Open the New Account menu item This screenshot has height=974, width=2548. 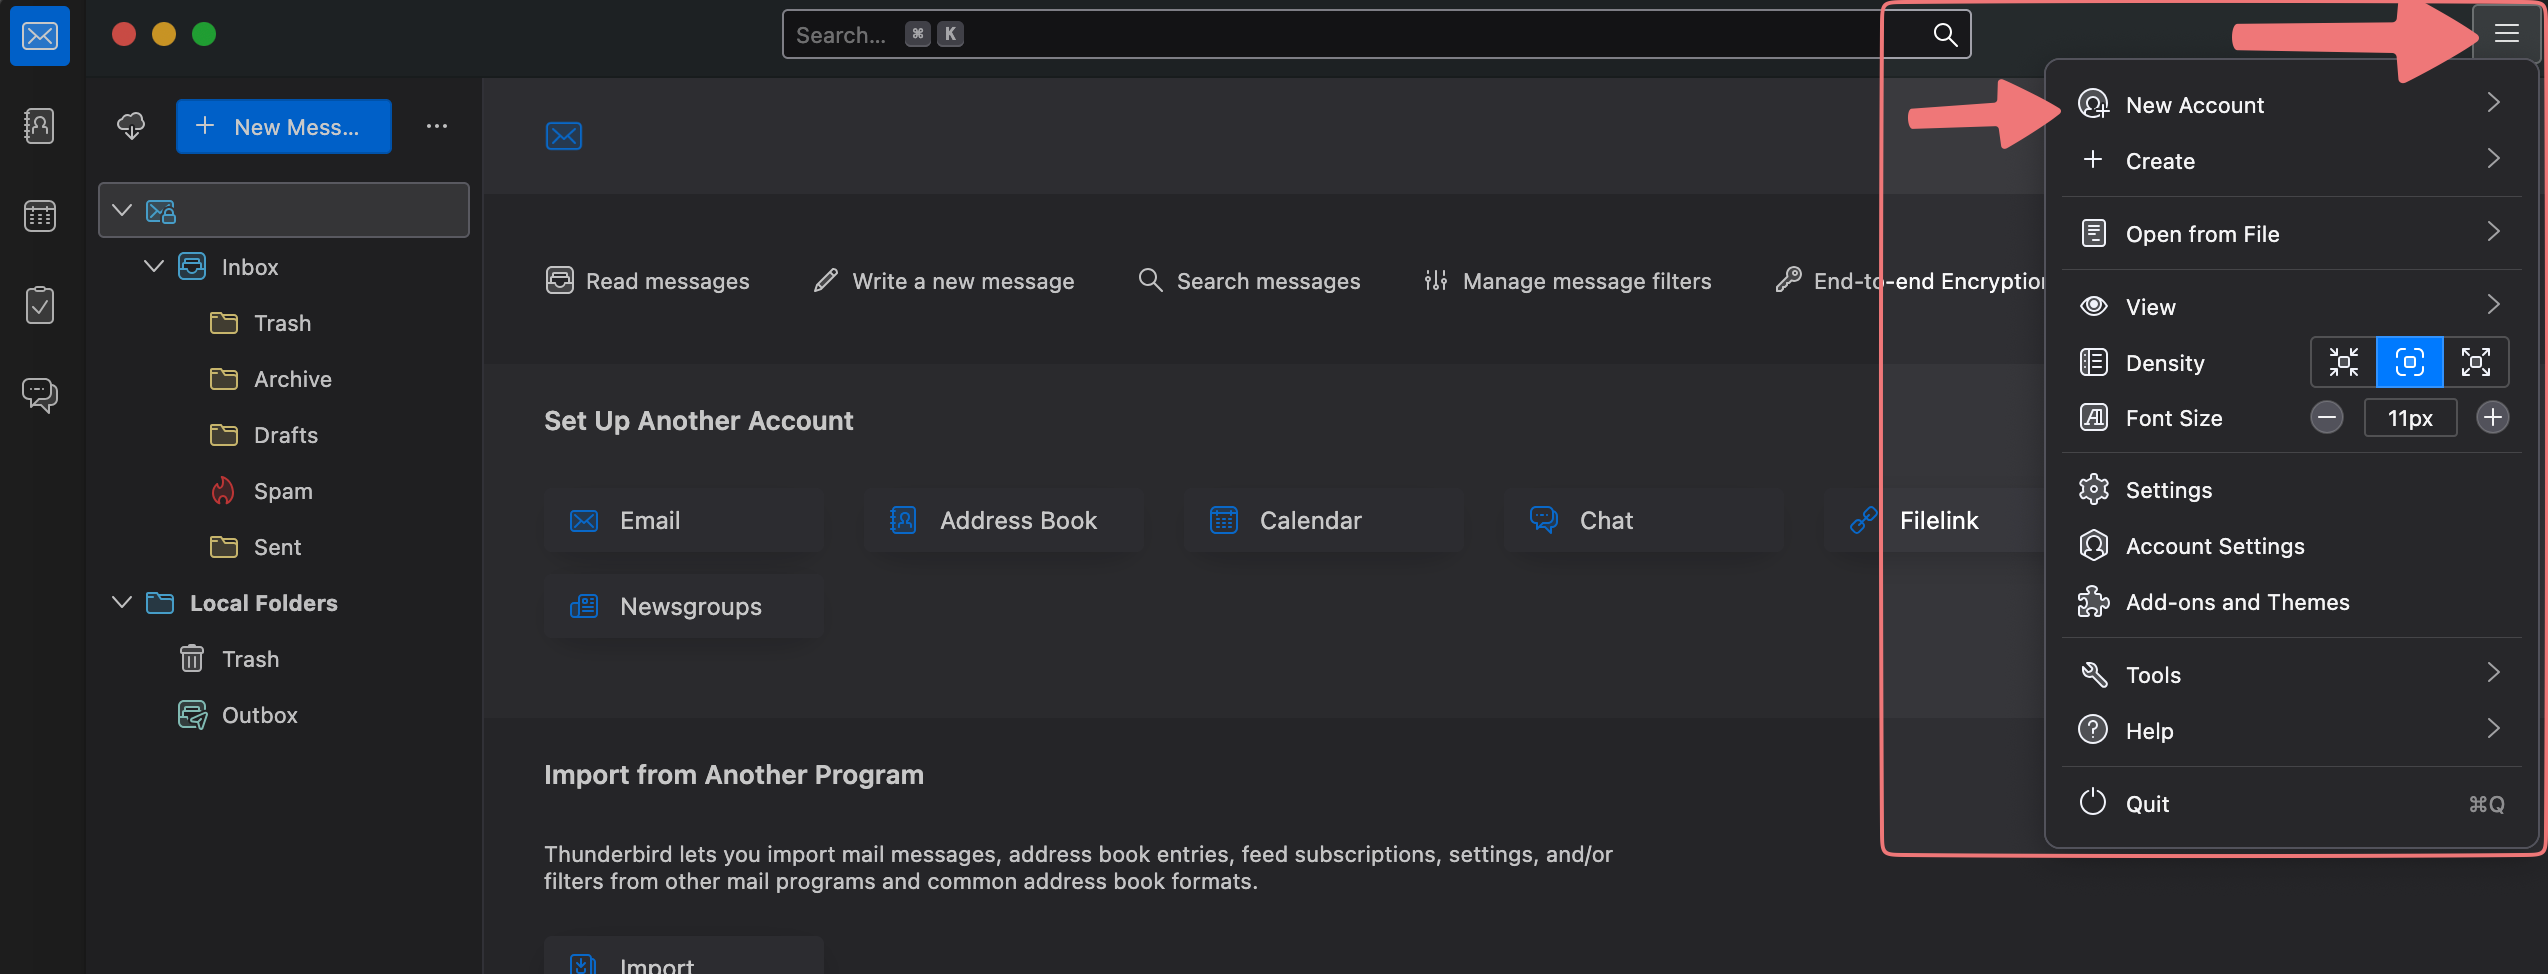pos(2291,104)
